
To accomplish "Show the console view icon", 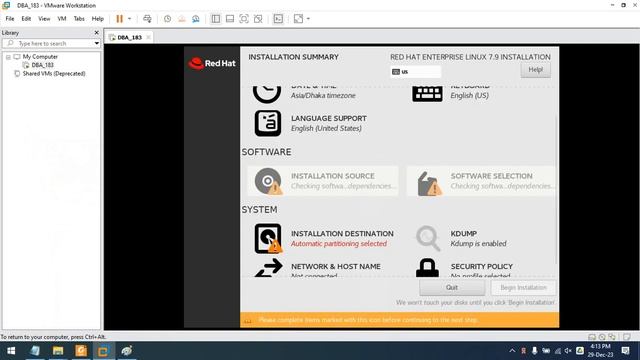I will (x=278, y=19).
